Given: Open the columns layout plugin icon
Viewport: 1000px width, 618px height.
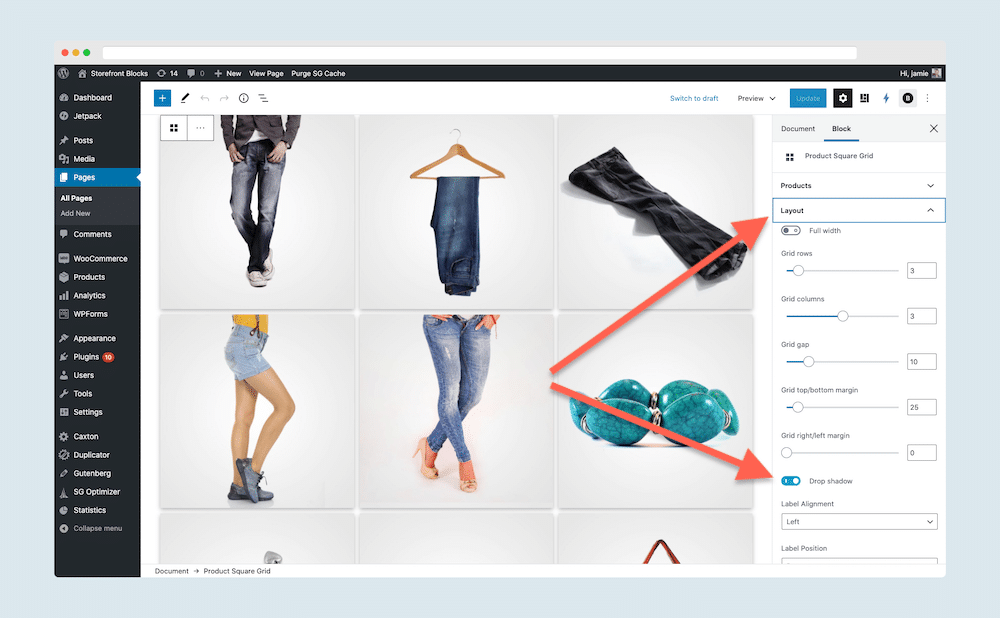Looking at the screenshot, I should 864,98.
